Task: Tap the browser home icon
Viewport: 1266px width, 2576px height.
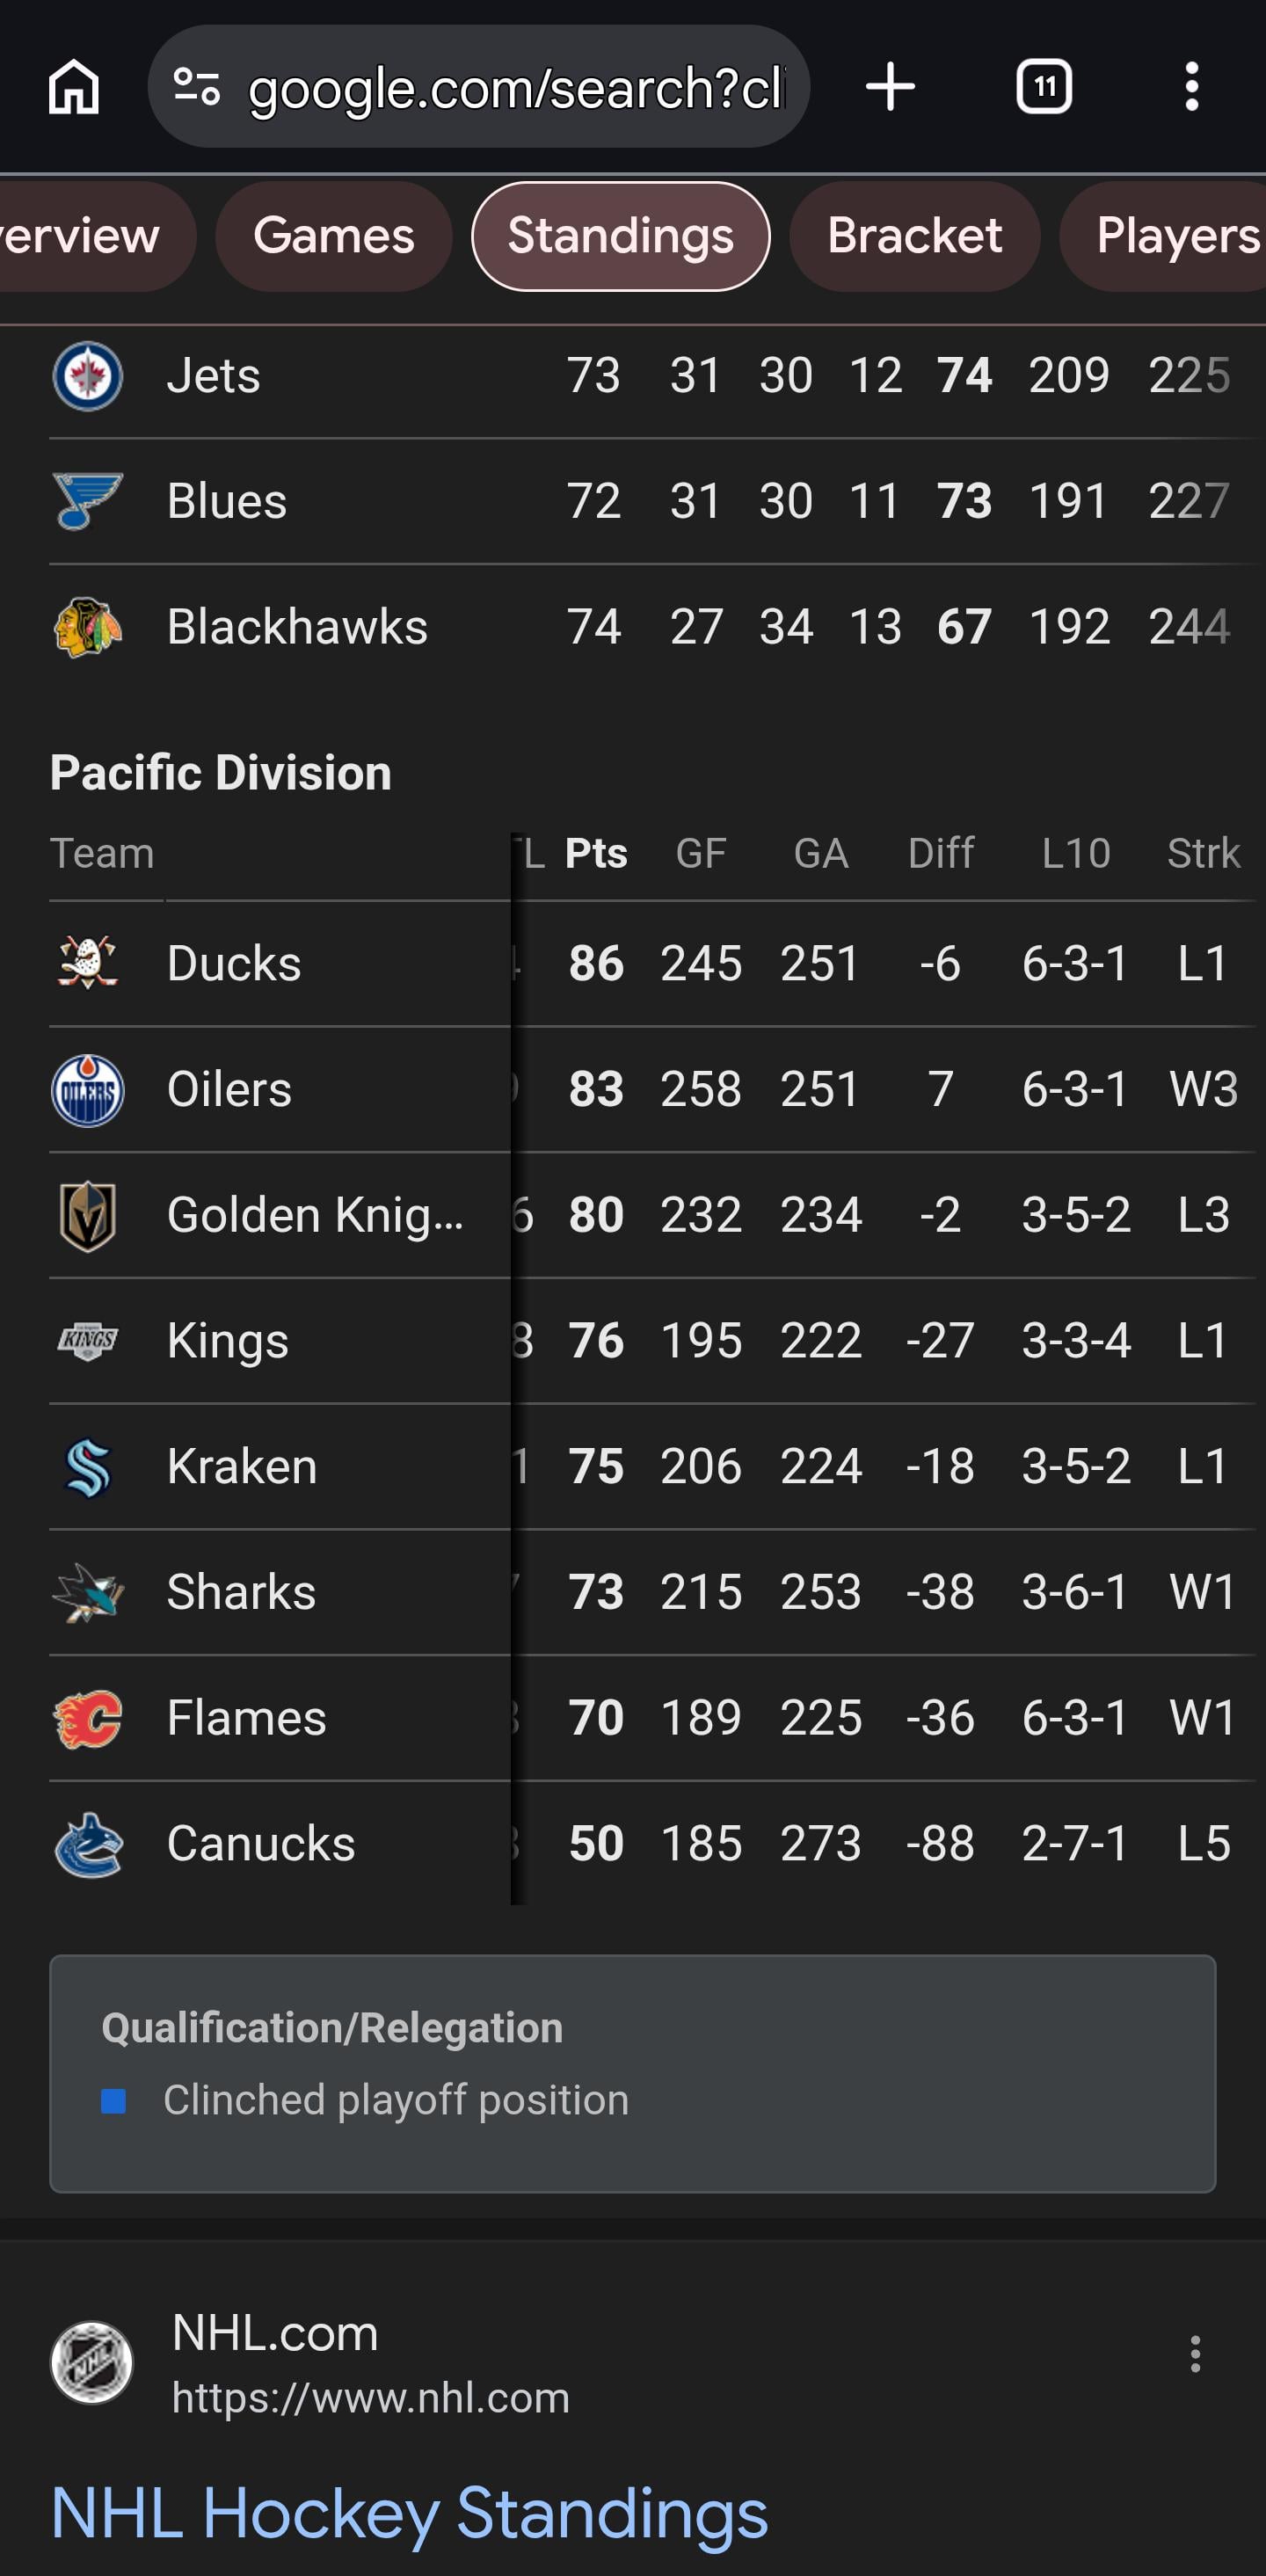Action: (x=74, y=87)
